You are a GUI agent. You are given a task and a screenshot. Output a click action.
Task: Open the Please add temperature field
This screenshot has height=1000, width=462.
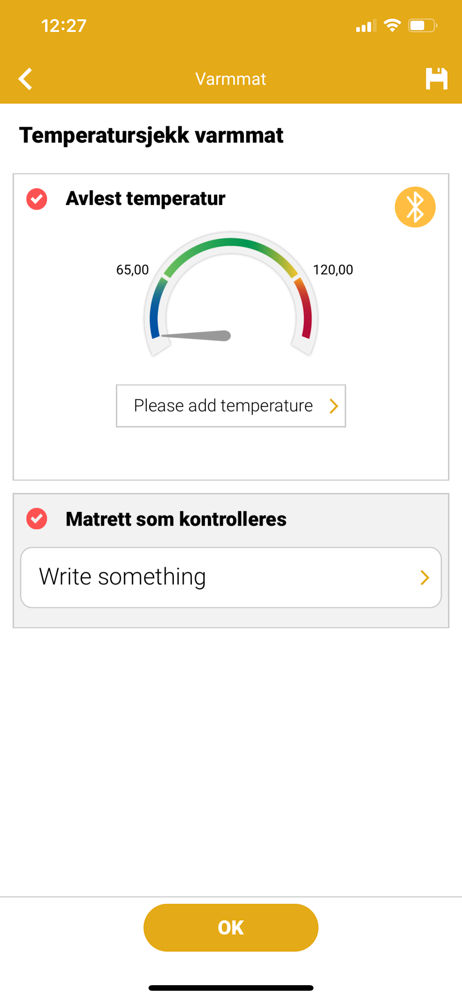click(x=231, y=406)
